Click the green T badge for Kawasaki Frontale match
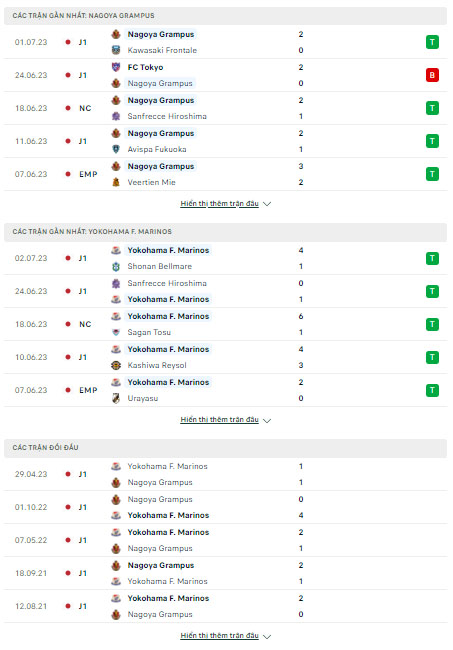The width and height of the screenshot is (453, 650). pyautogui.click(x=432, y=42)
